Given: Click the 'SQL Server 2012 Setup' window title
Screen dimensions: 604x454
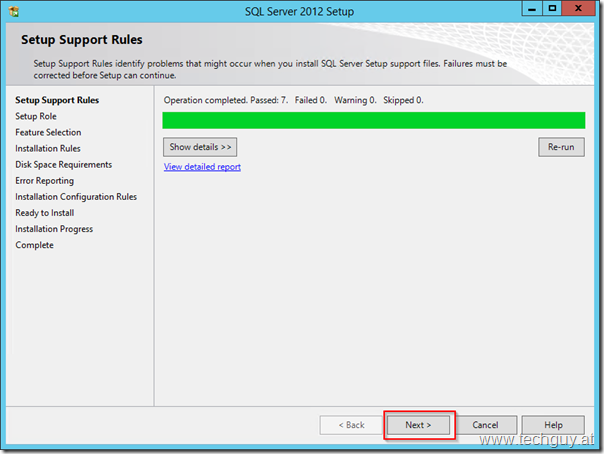Looking at the screenshot, I should click(x=299, y=12).
